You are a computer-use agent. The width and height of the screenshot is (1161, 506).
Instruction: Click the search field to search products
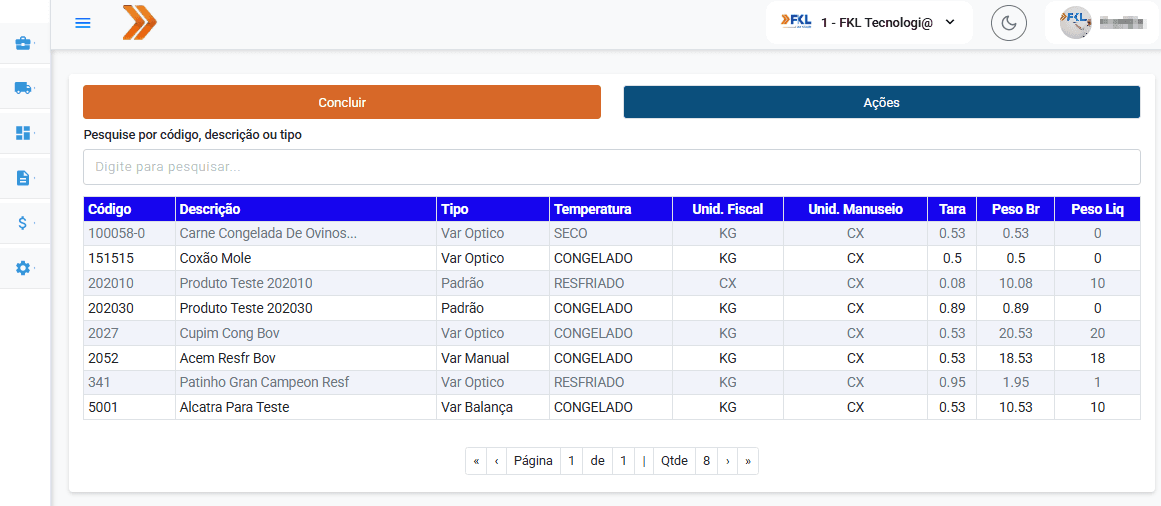coord(611,167)
